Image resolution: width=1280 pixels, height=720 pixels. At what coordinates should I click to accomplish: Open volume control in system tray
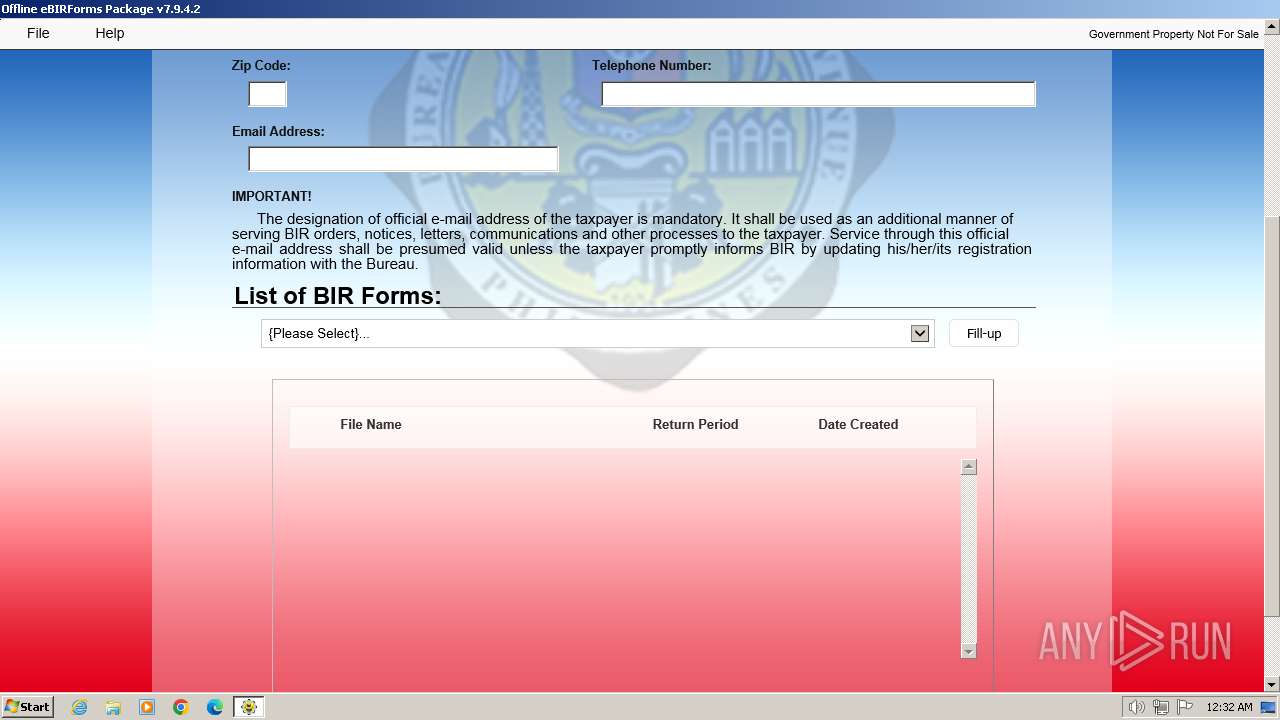[1136, 707]
